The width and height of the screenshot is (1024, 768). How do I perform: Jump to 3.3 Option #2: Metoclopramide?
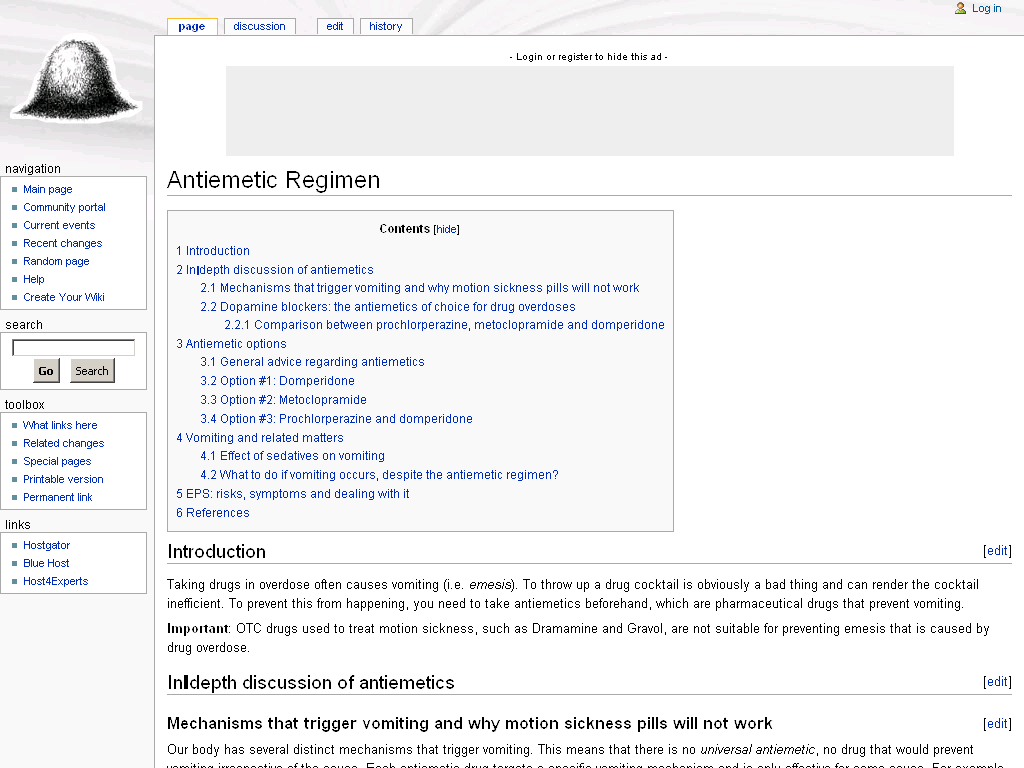[x=283, y=400]
